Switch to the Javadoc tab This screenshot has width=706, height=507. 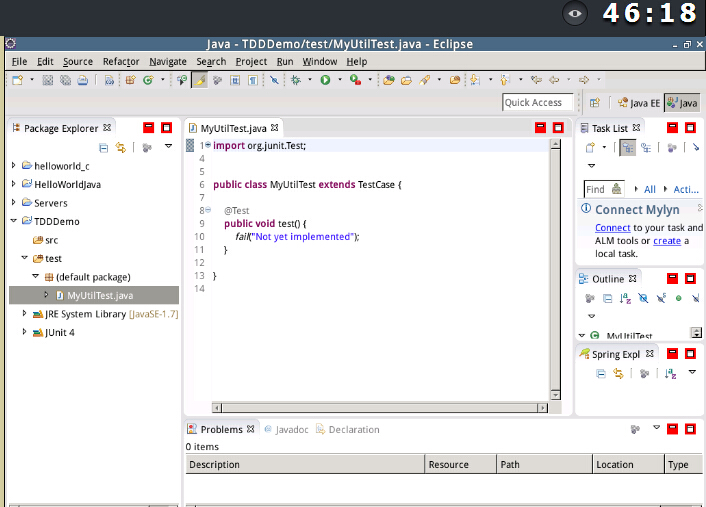(x=286, y=430)
